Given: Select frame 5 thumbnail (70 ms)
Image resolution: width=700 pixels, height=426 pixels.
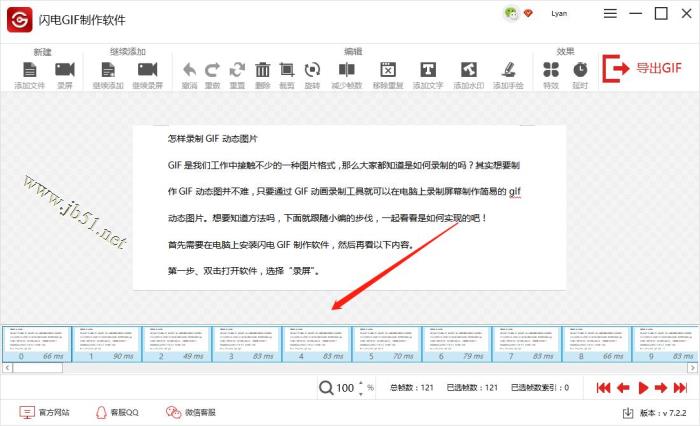Looking at the screenshot, I should pyautogui.click(x=387, y=344).
